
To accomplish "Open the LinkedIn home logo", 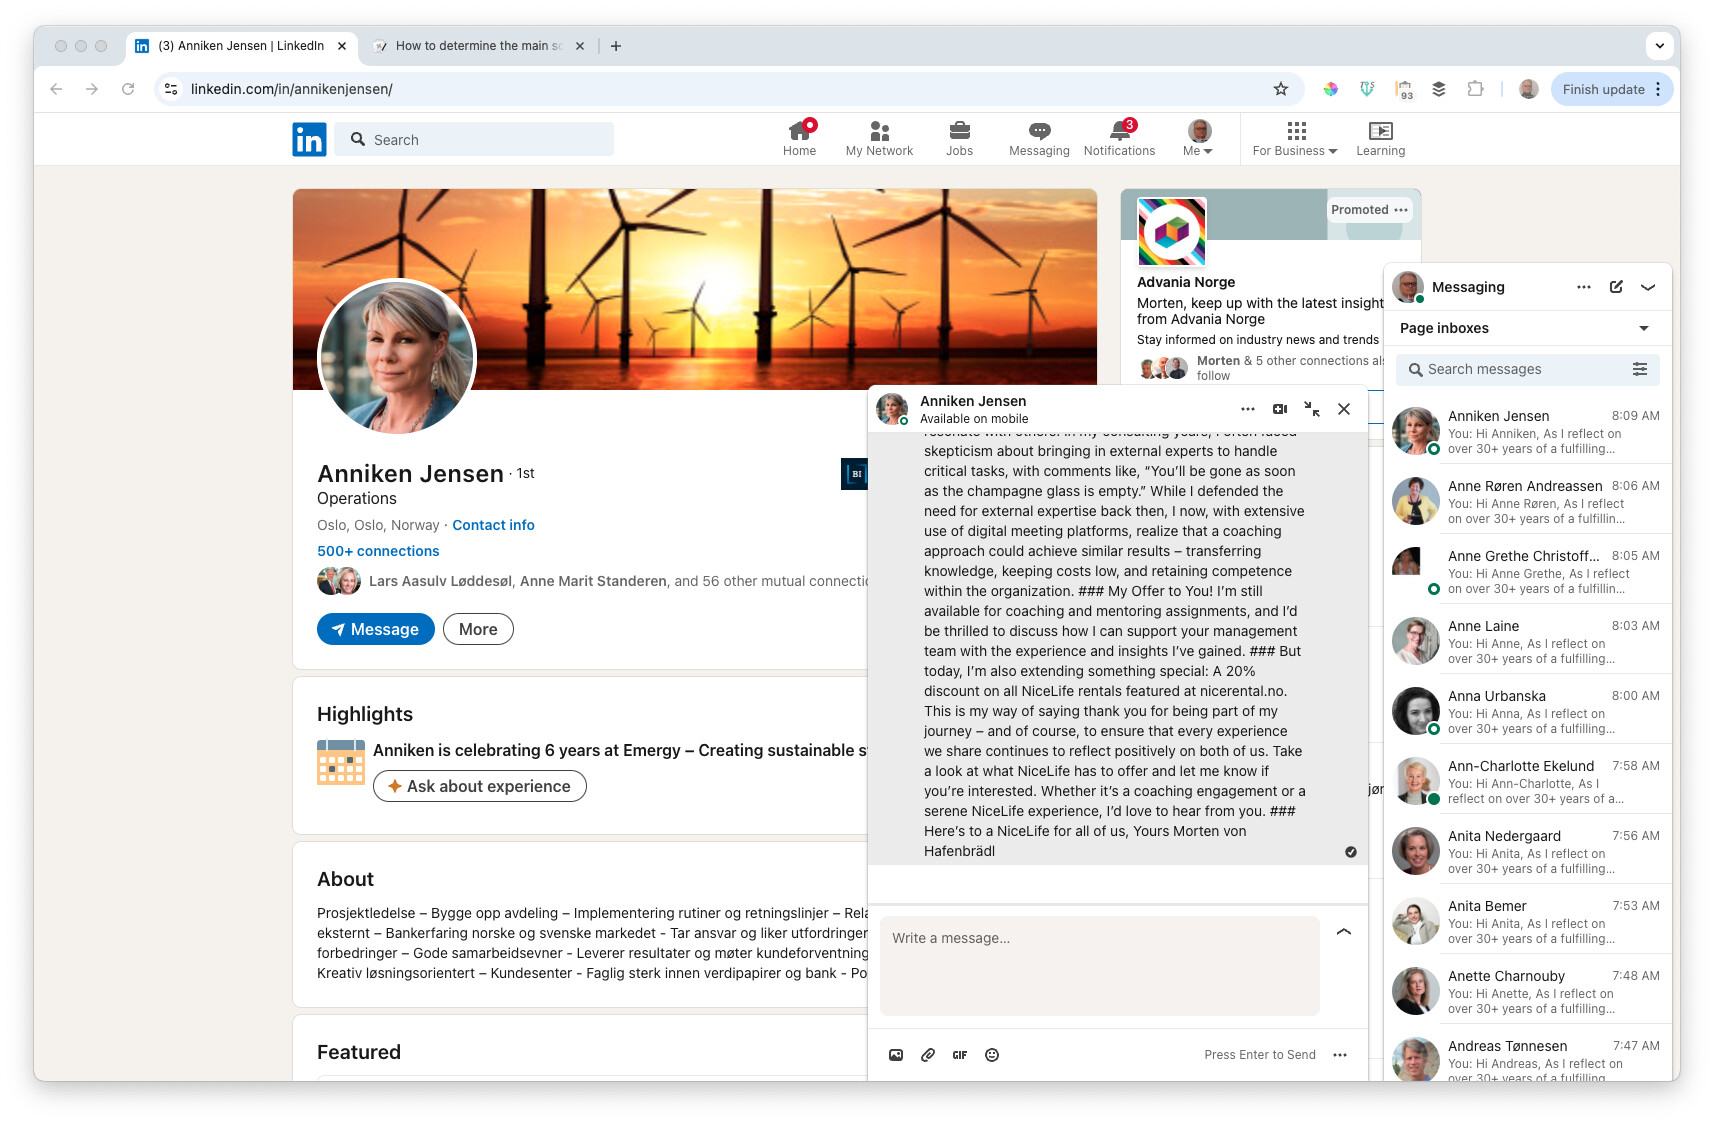I will (309, 139).
